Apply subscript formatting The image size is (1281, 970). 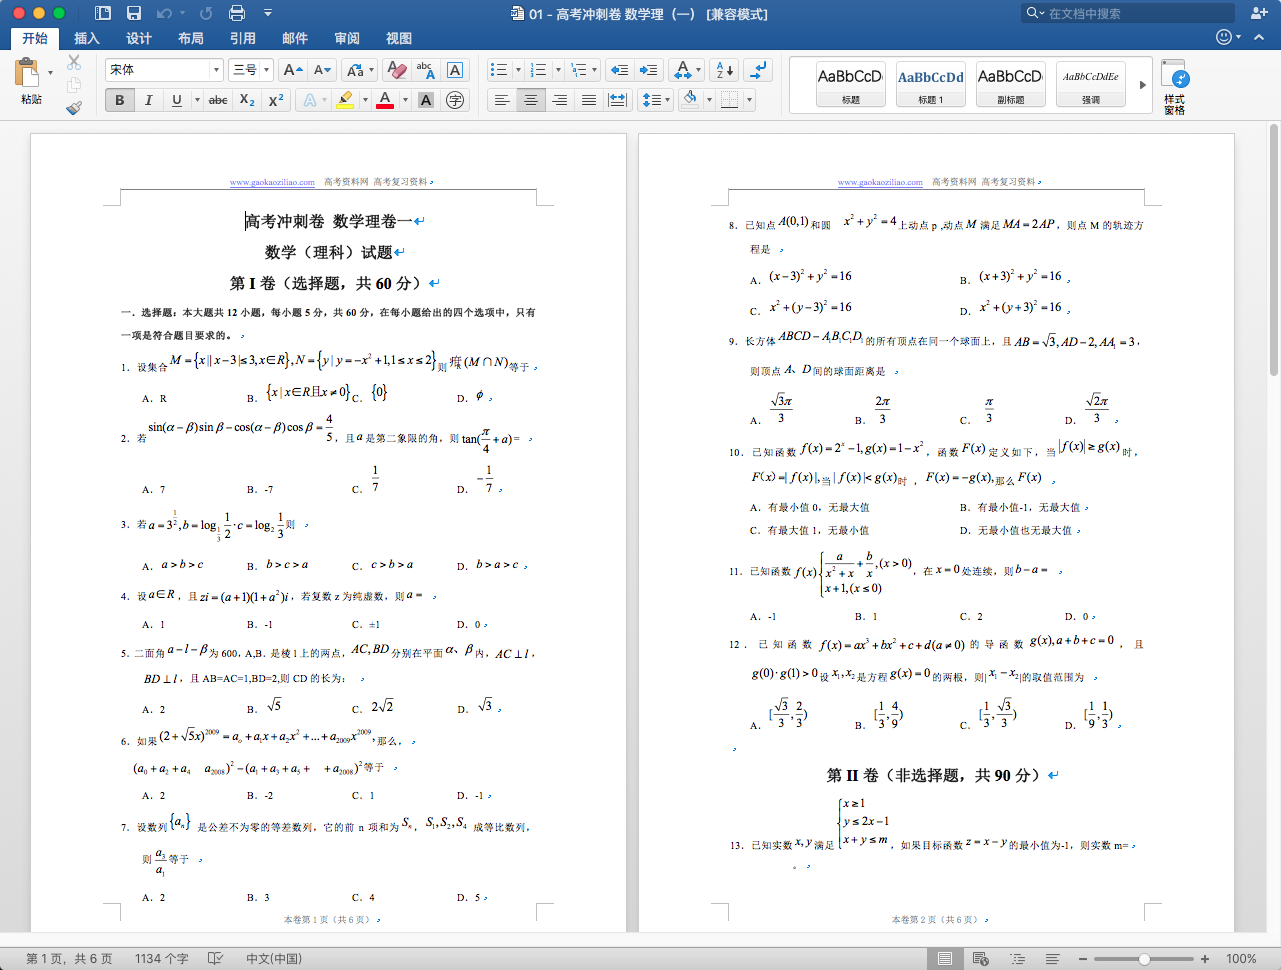point(247,100)
